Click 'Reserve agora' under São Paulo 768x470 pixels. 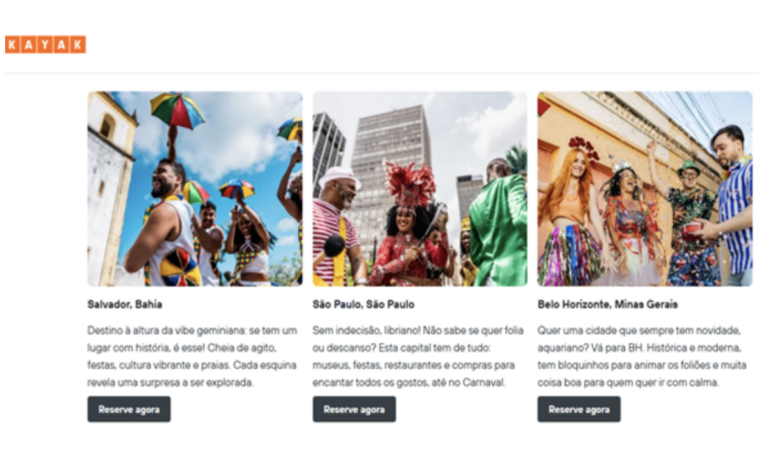point(354,409)
